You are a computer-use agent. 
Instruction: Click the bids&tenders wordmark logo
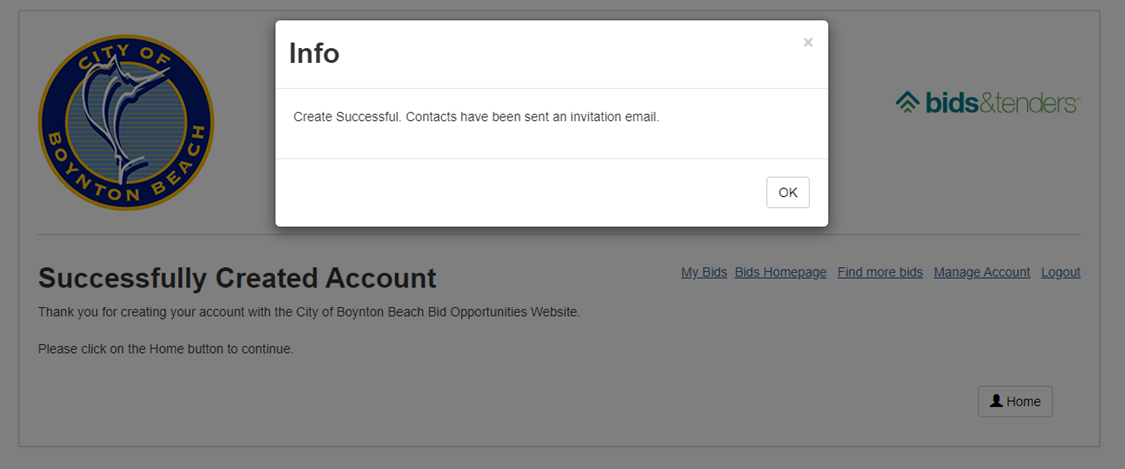tap(1003, 103)
